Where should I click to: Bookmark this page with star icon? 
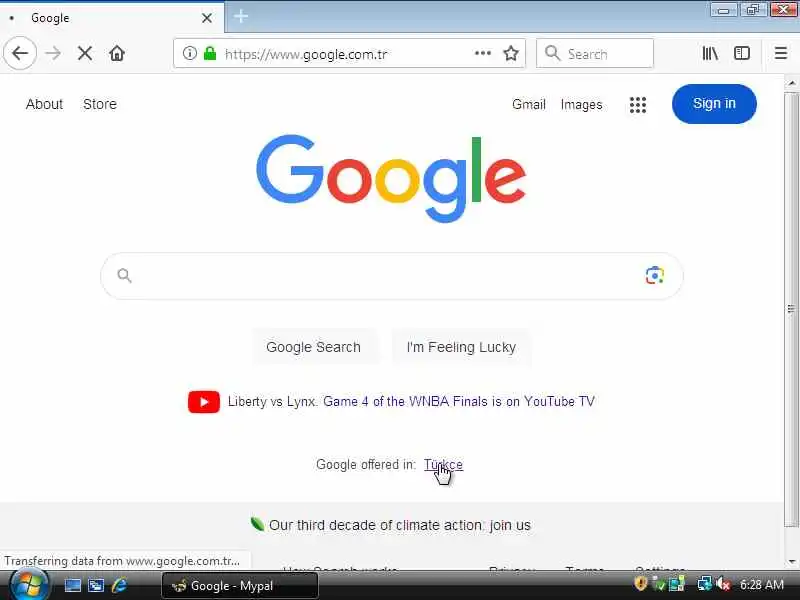tap(511, 53)
